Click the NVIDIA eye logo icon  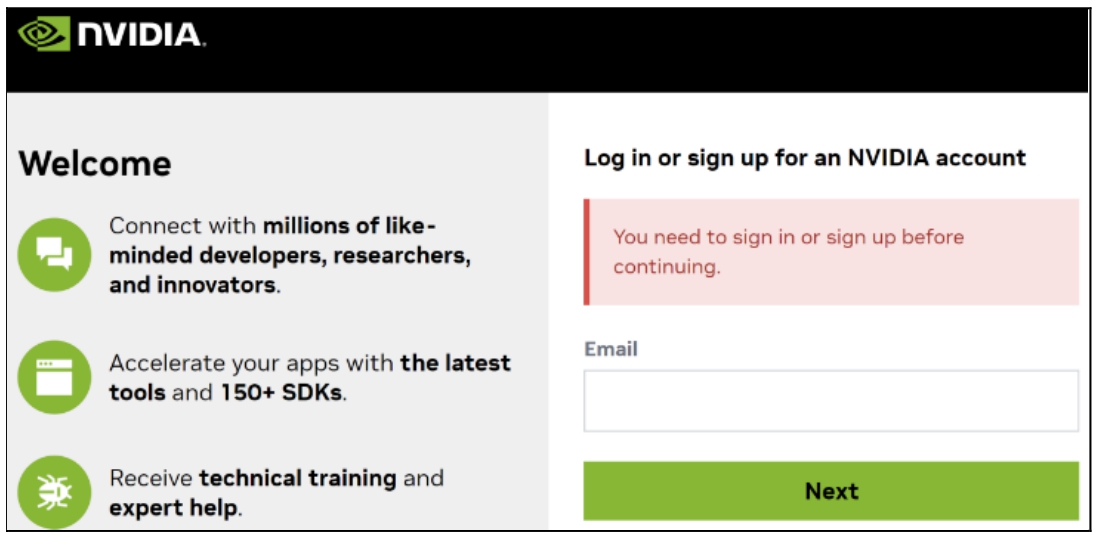click(42, 33)
